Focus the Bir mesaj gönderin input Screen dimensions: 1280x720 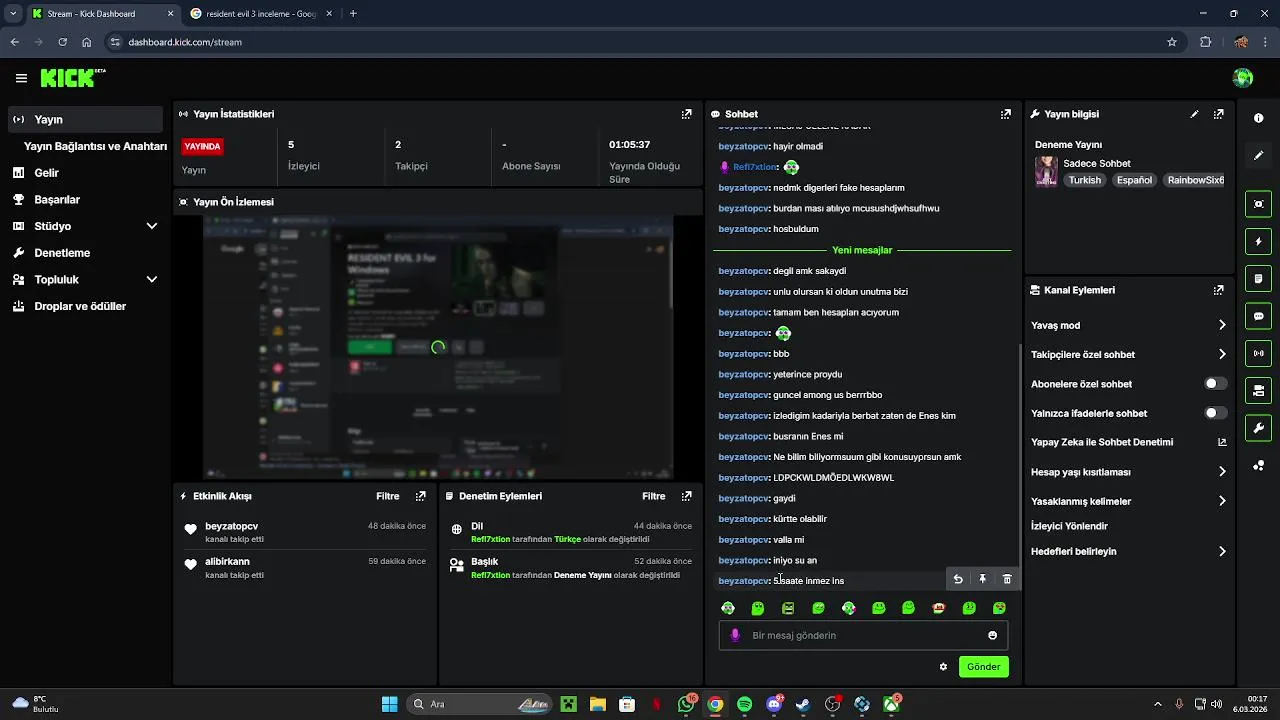(x=863, y=635)
